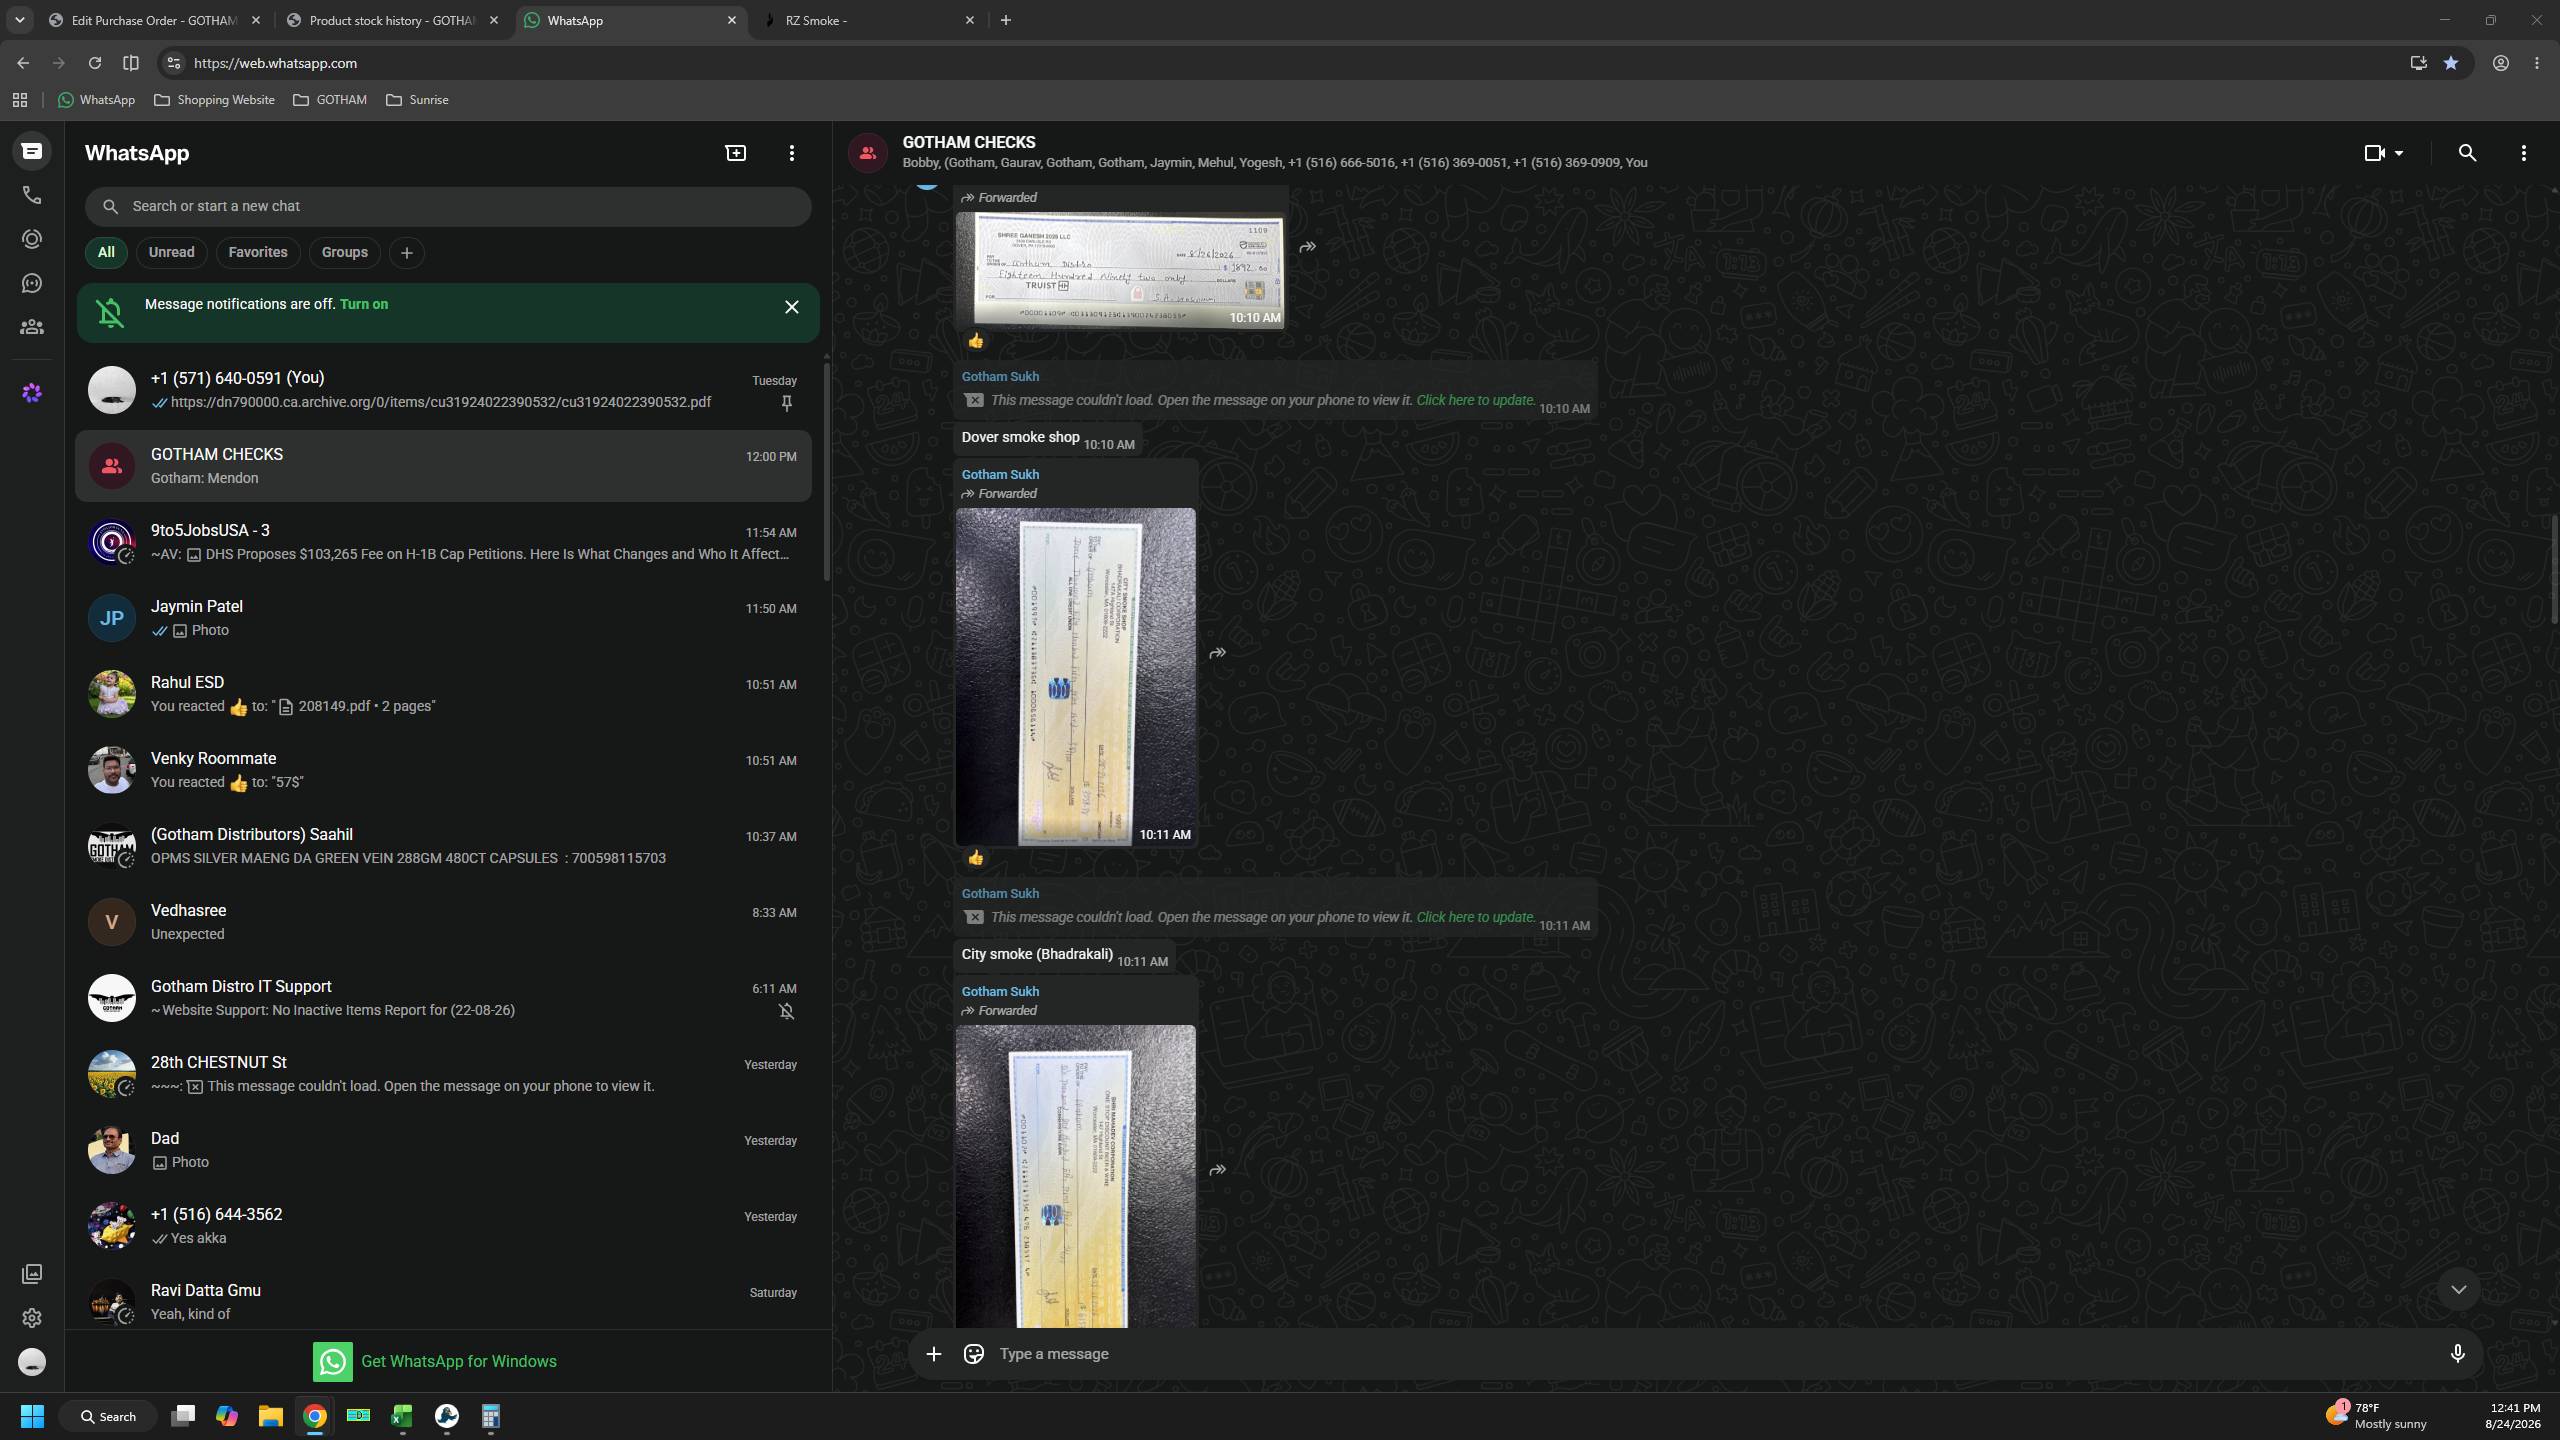Click Get WhatsApp for Windows button

pos(435,1361)
